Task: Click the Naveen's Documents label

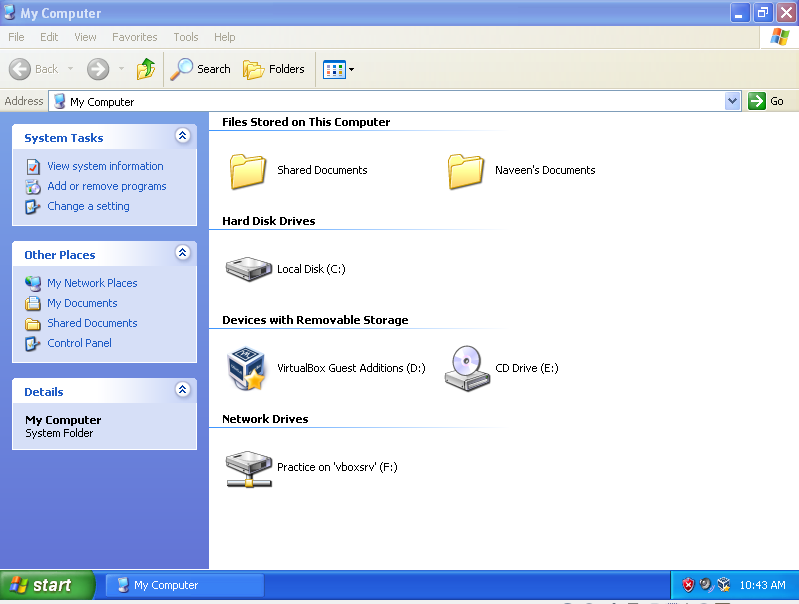Action: pos(545,170)
